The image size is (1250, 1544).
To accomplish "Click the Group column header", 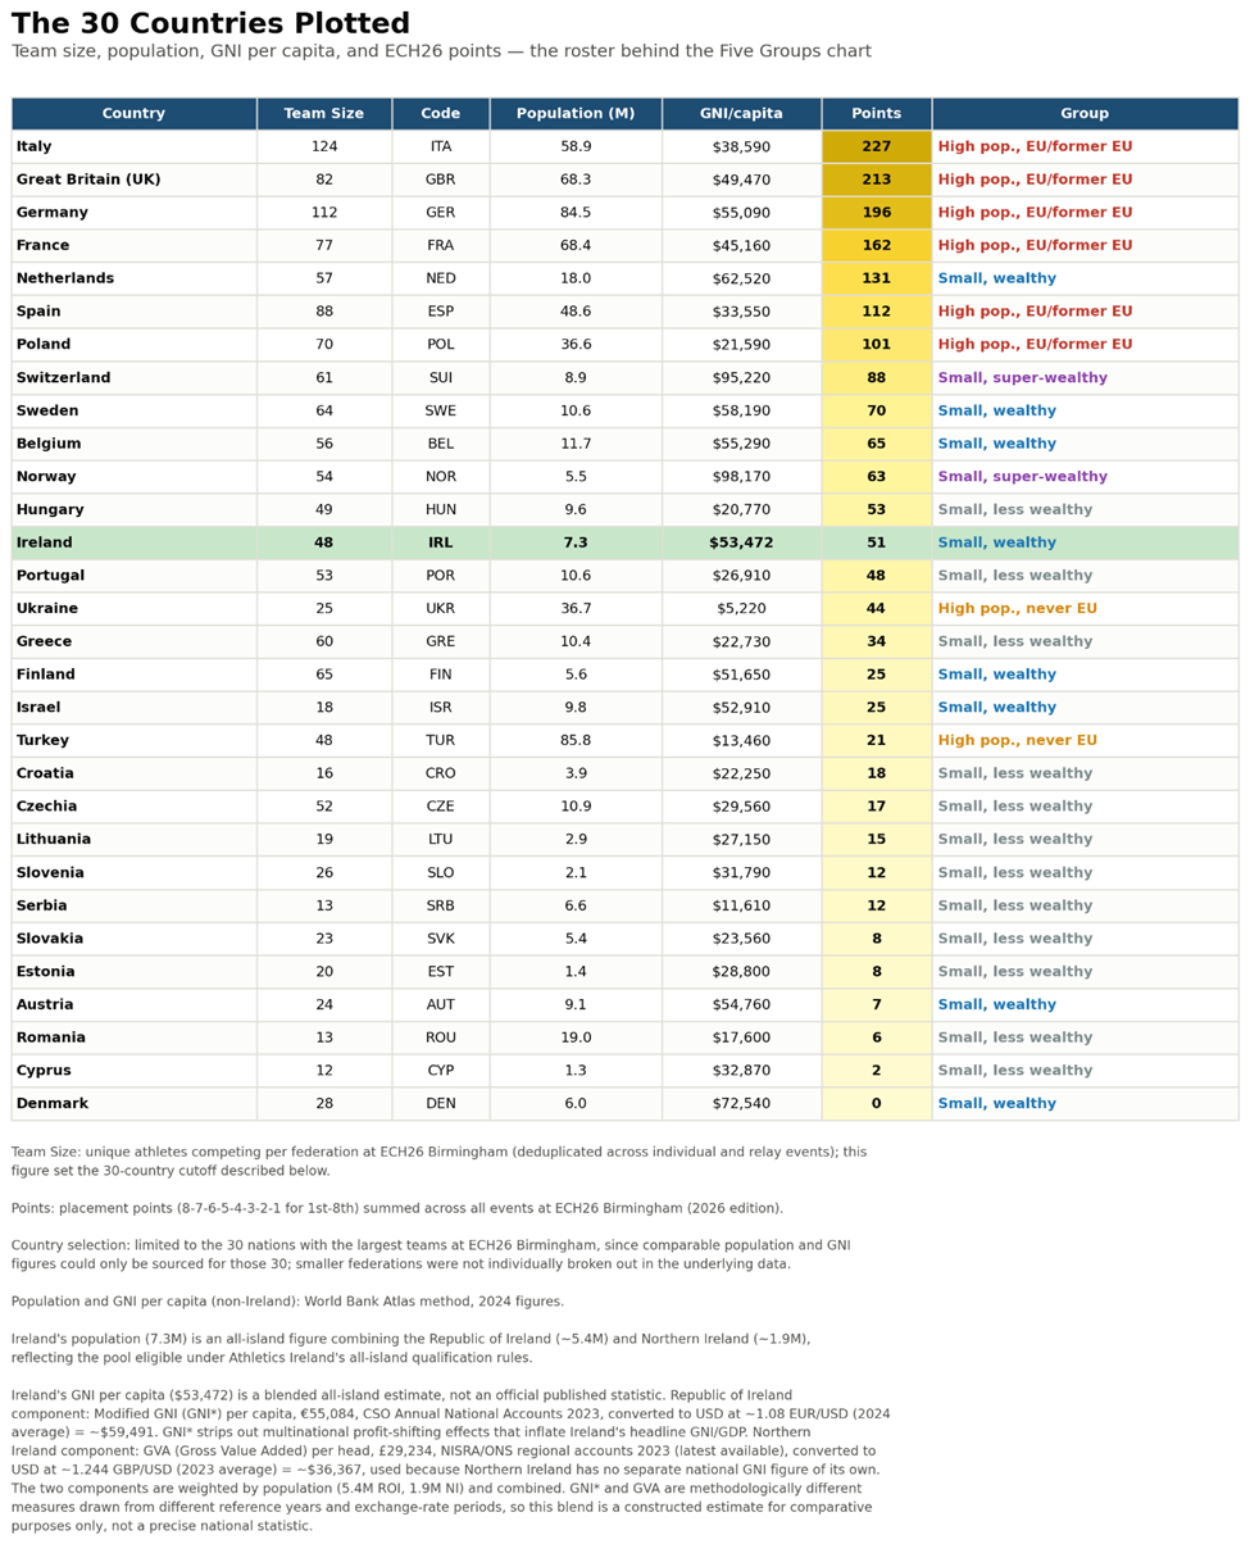I will click(x=1085, y=114).
